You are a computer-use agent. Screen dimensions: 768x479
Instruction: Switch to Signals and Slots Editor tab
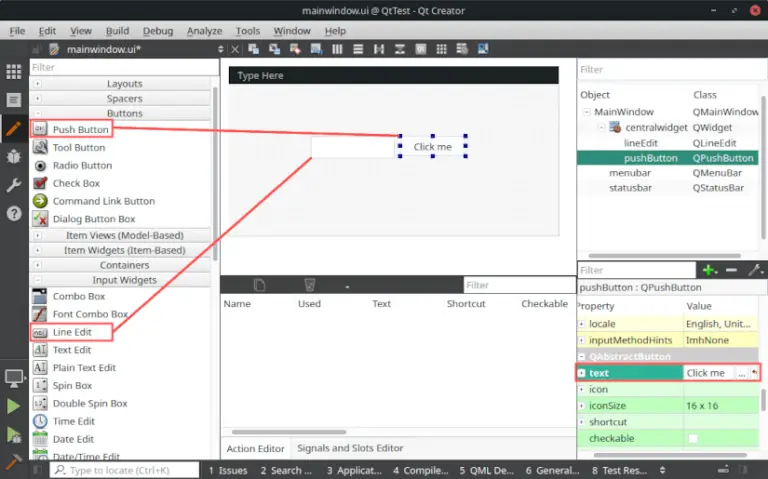(x=350, y=448)
